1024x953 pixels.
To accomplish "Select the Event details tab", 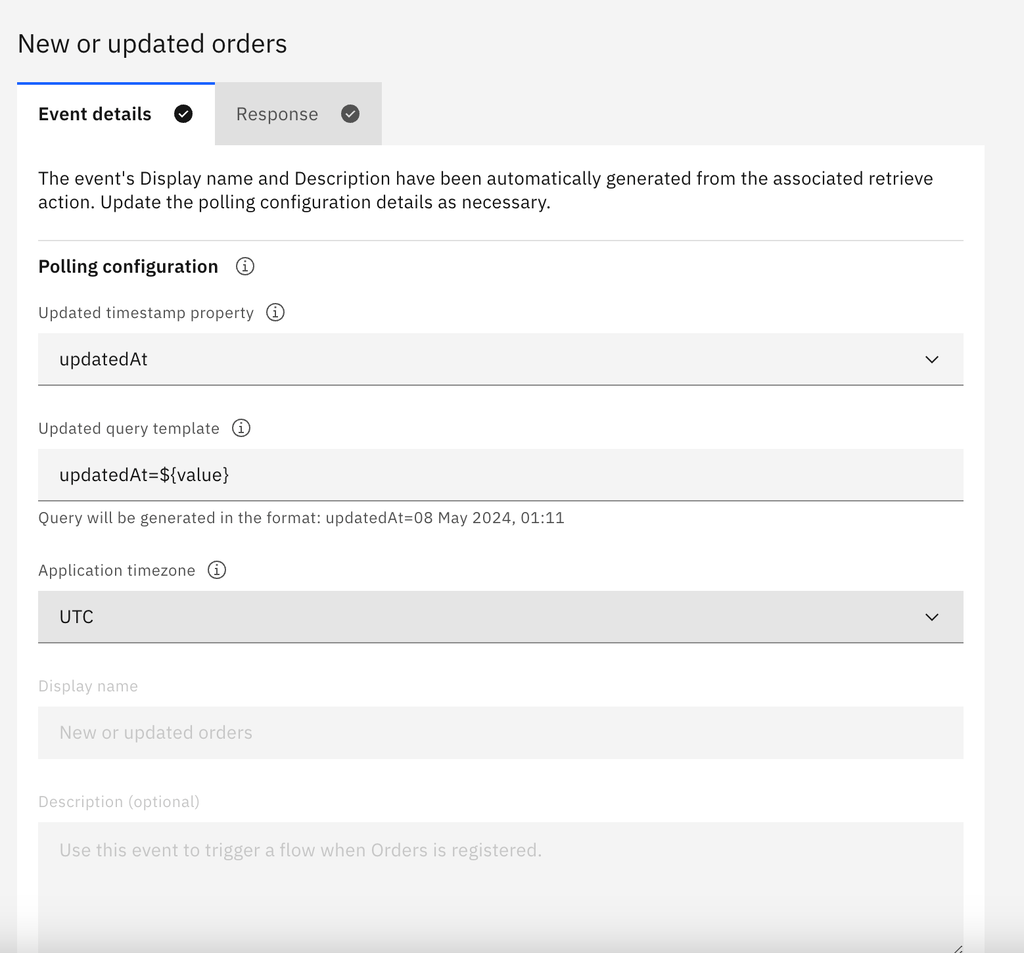I will (x=116, y=114).
